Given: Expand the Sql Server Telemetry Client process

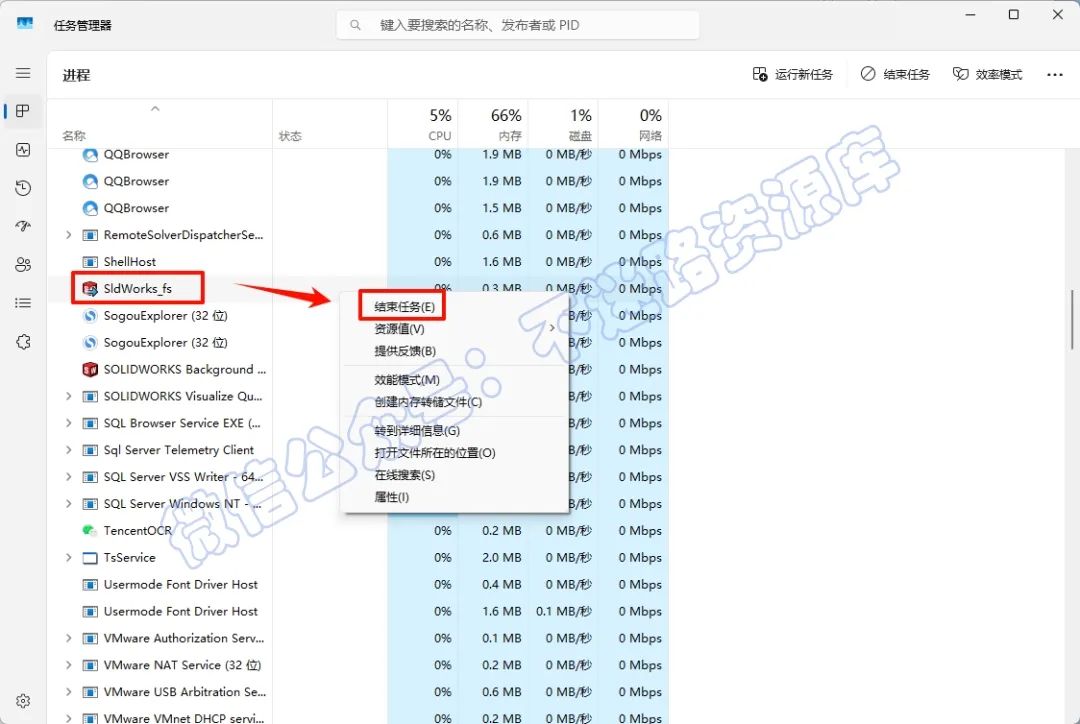Looking at the screenshot, I should pyautogui.click(x=68, y=450).
